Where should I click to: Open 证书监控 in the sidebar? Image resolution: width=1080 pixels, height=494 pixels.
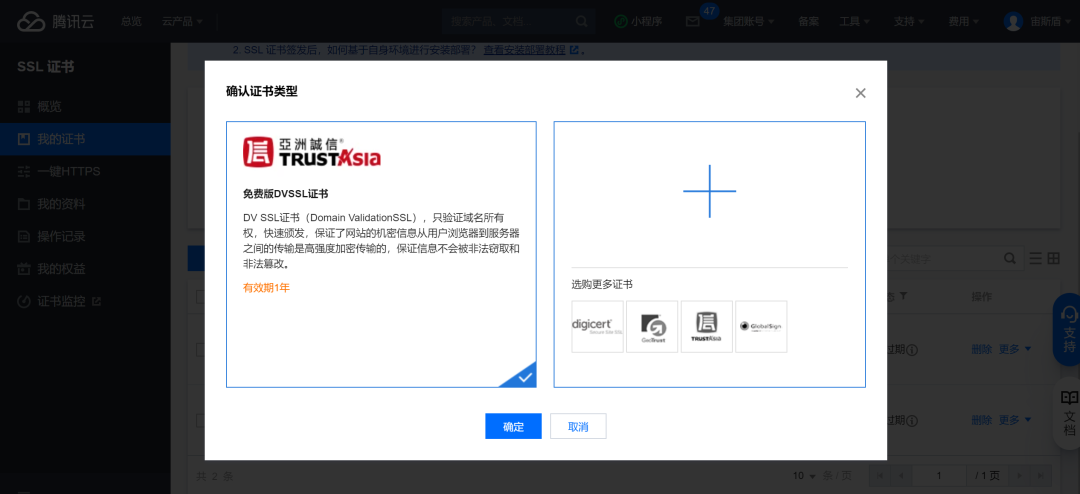click(x=85, y=301)
